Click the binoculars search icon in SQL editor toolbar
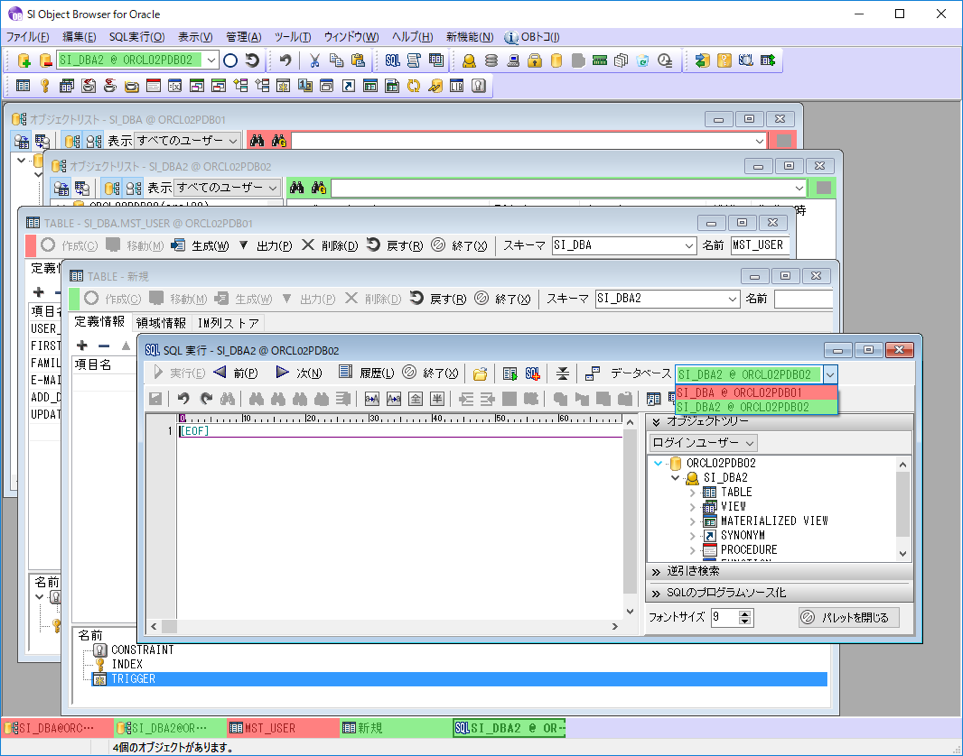Image resolution: width=963 pixels, height=756 pixels. (228, 398)
